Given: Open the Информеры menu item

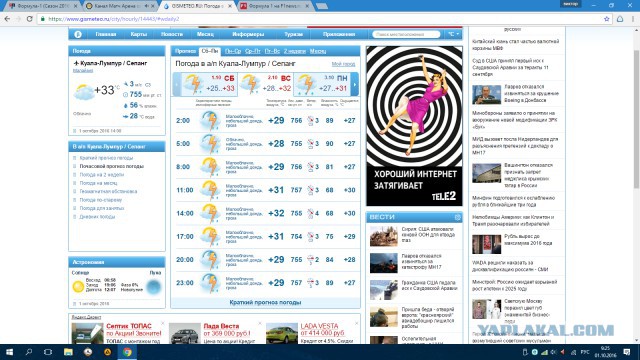Looking at the screenshot, I should 248,34.
